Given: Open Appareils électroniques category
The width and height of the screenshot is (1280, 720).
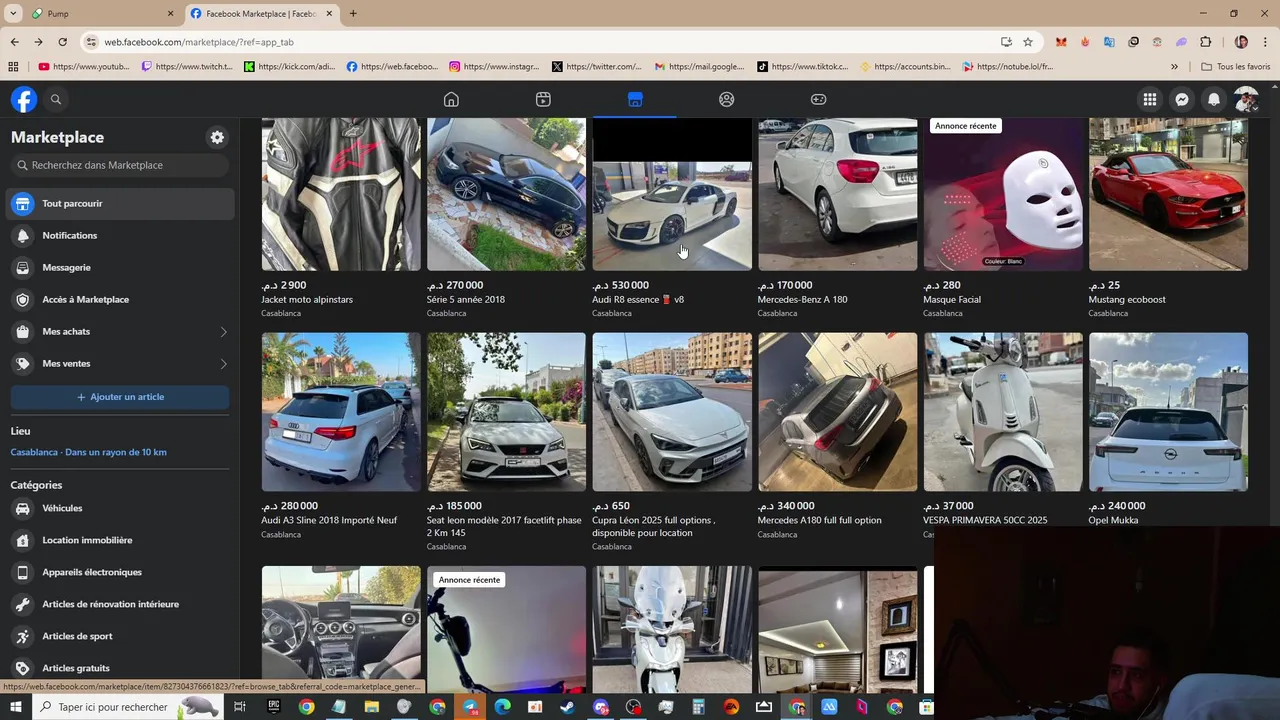Looking at the screenshot, I should [120, 572].
